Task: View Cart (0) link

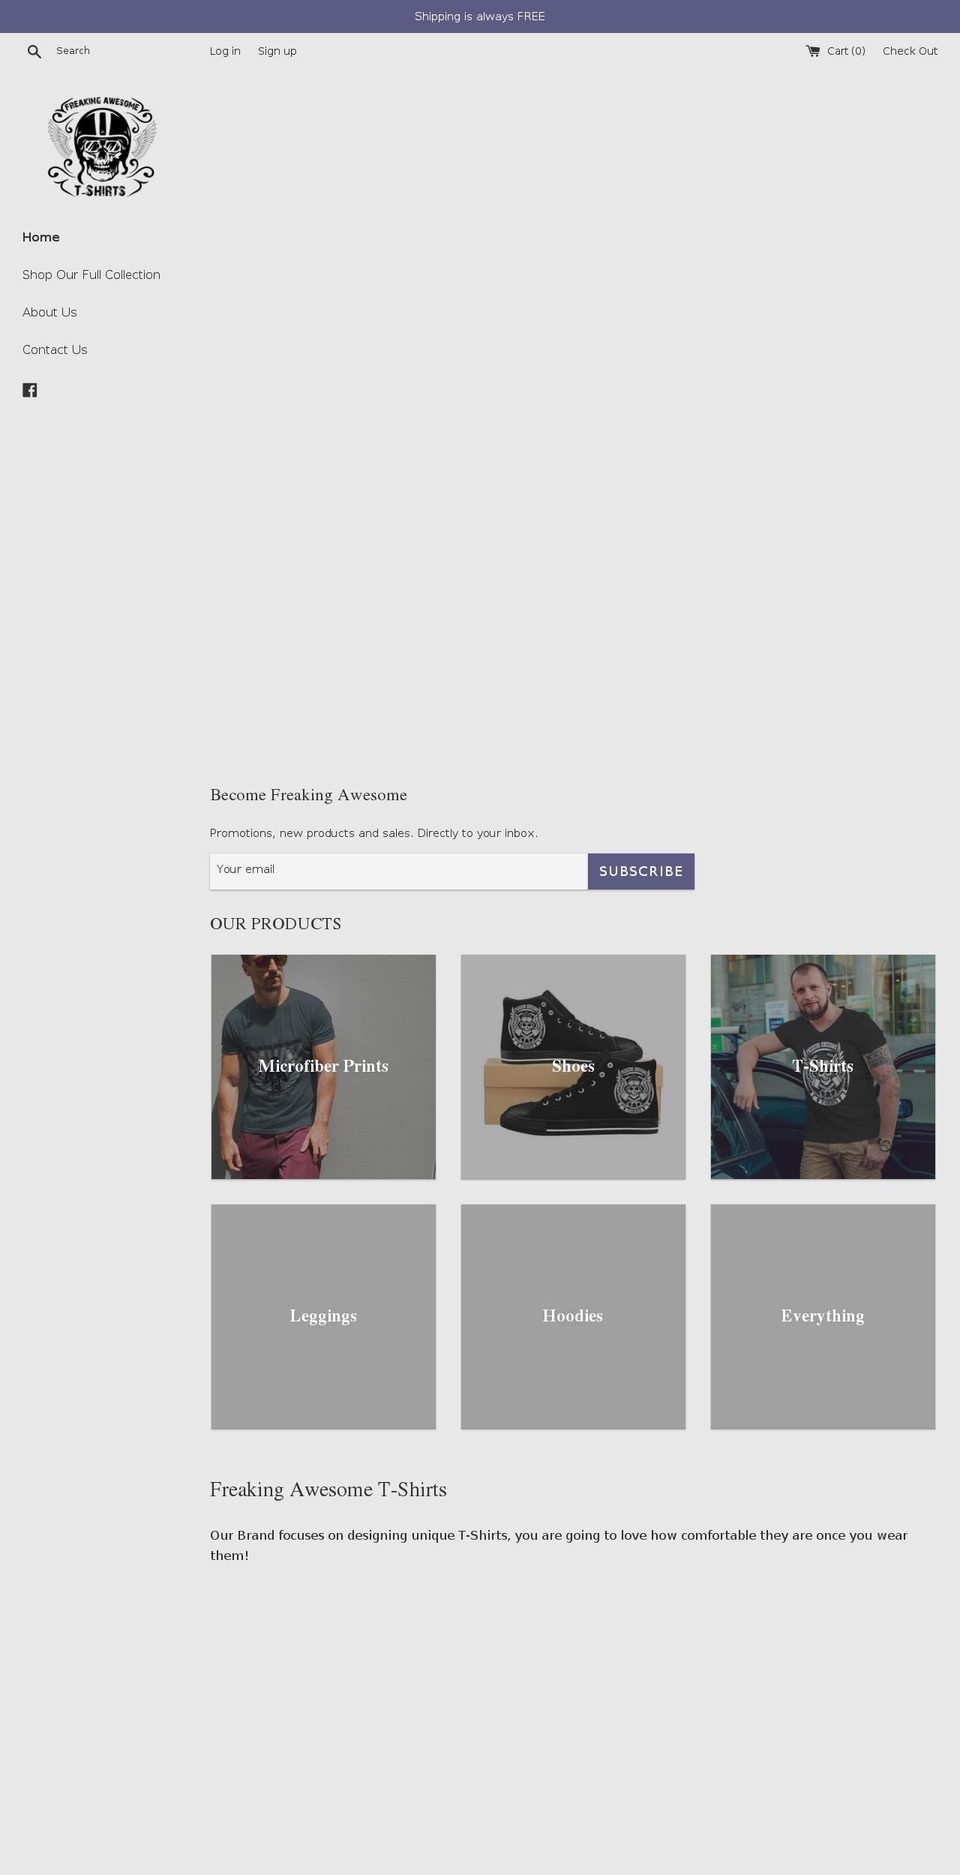Action: [x=846, y=51]
